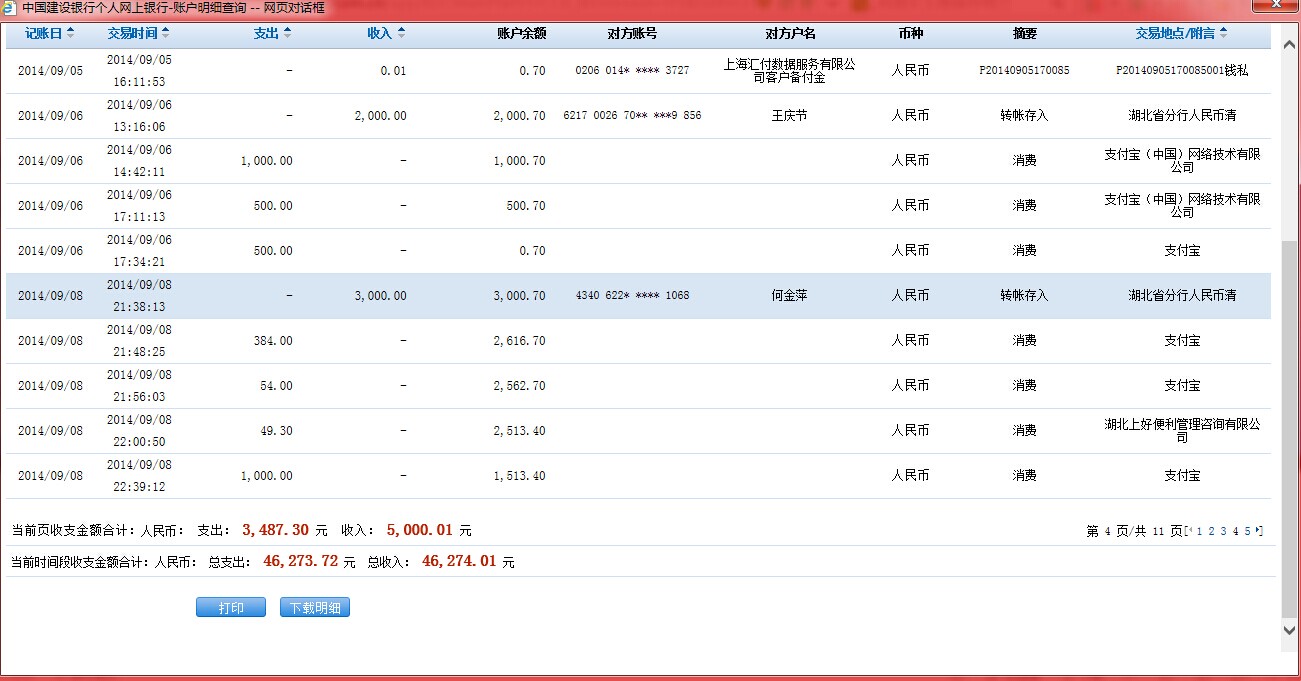Select balance 500.70 cell

[x=526, y=206]
